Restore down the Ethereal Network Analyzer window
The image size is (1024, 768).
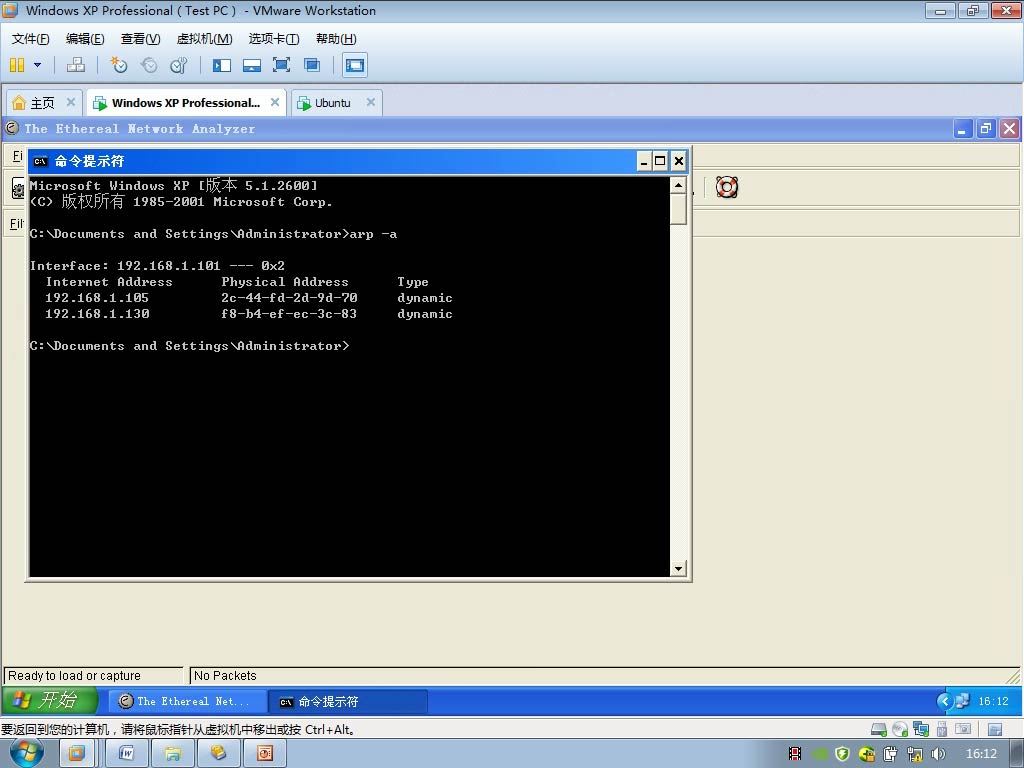click(985, 129)
